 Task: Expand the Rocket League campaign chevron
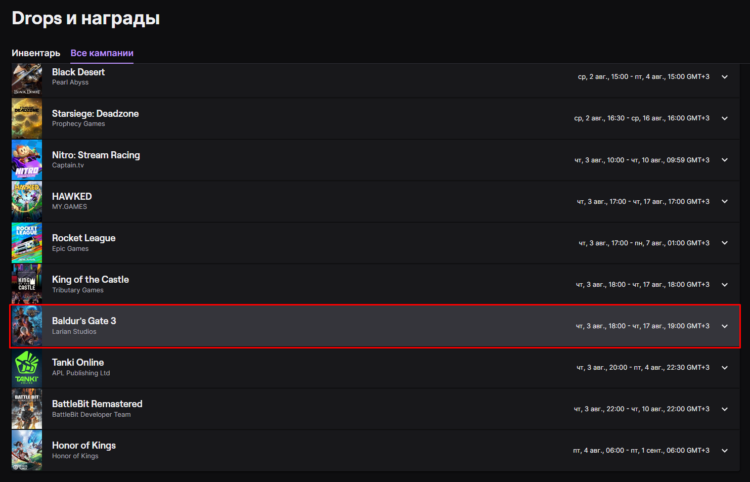pyautogui.click(x=725, y=243)
